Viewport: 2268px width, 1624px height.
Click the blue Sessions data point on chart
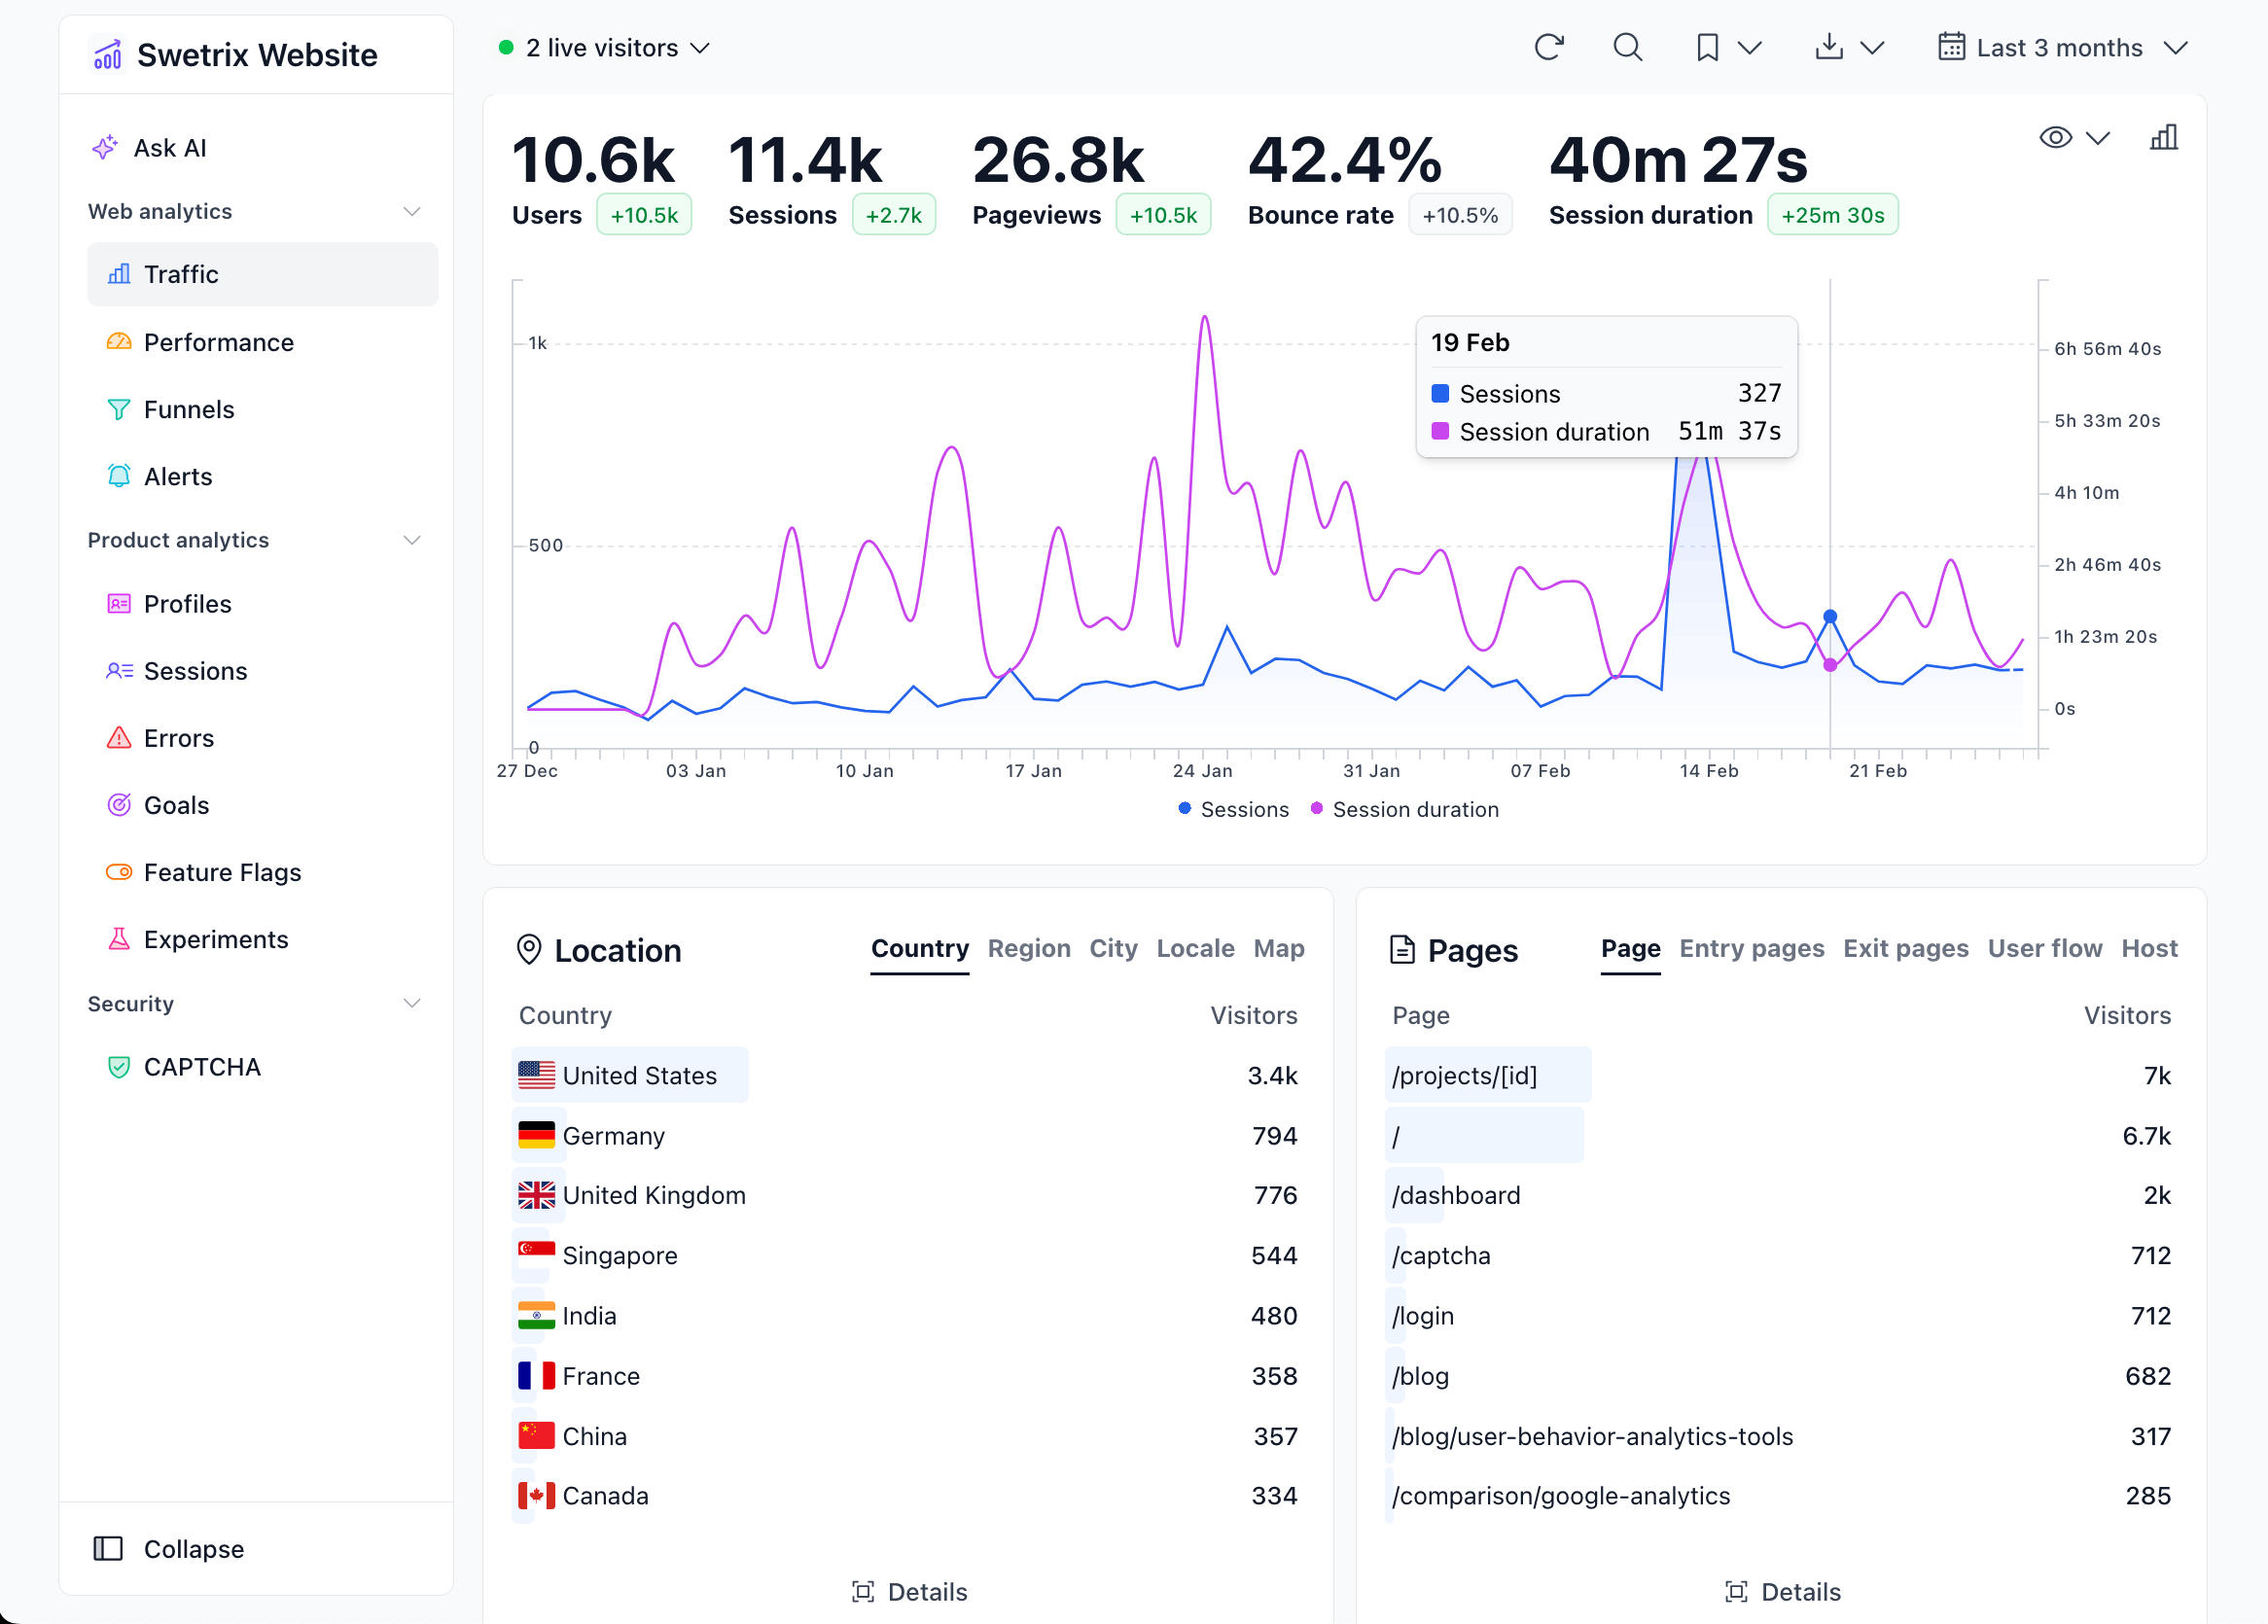[1830, 617]
